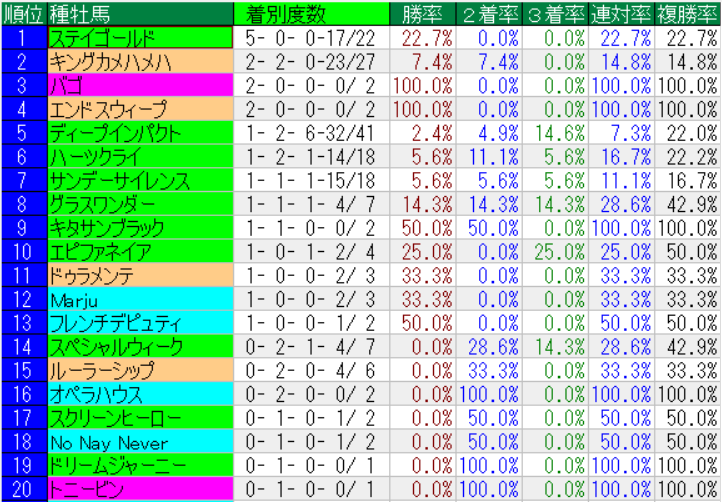Click rank number 14 cell

24,347
